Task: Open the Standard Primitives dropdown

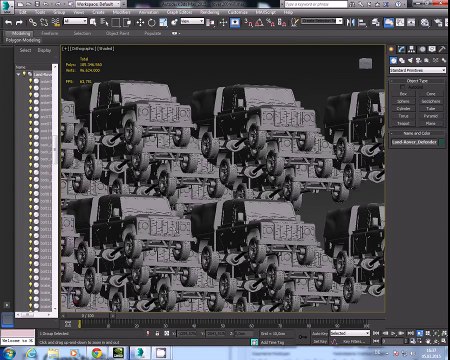Action: point(418,70)
